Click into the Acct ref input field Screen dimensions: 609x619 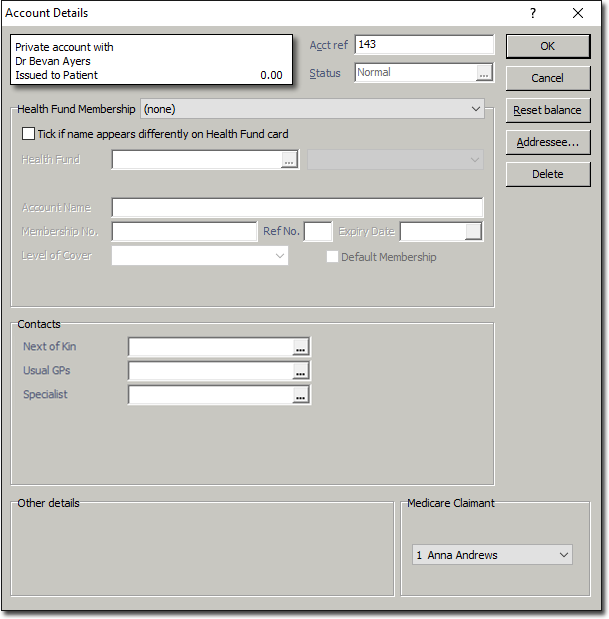pos(424,45)
